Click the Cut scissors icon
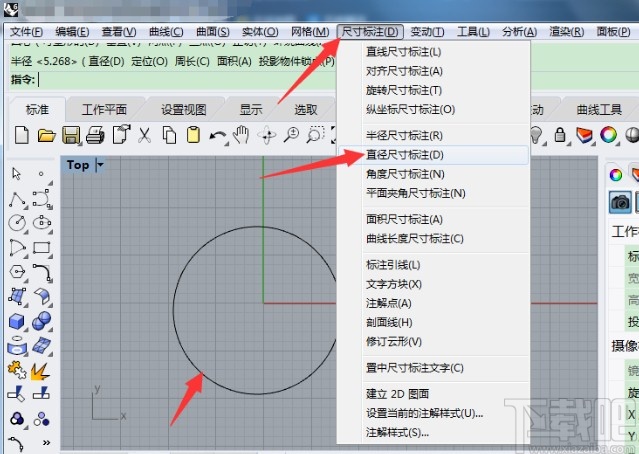 click(x=144, y=135)
